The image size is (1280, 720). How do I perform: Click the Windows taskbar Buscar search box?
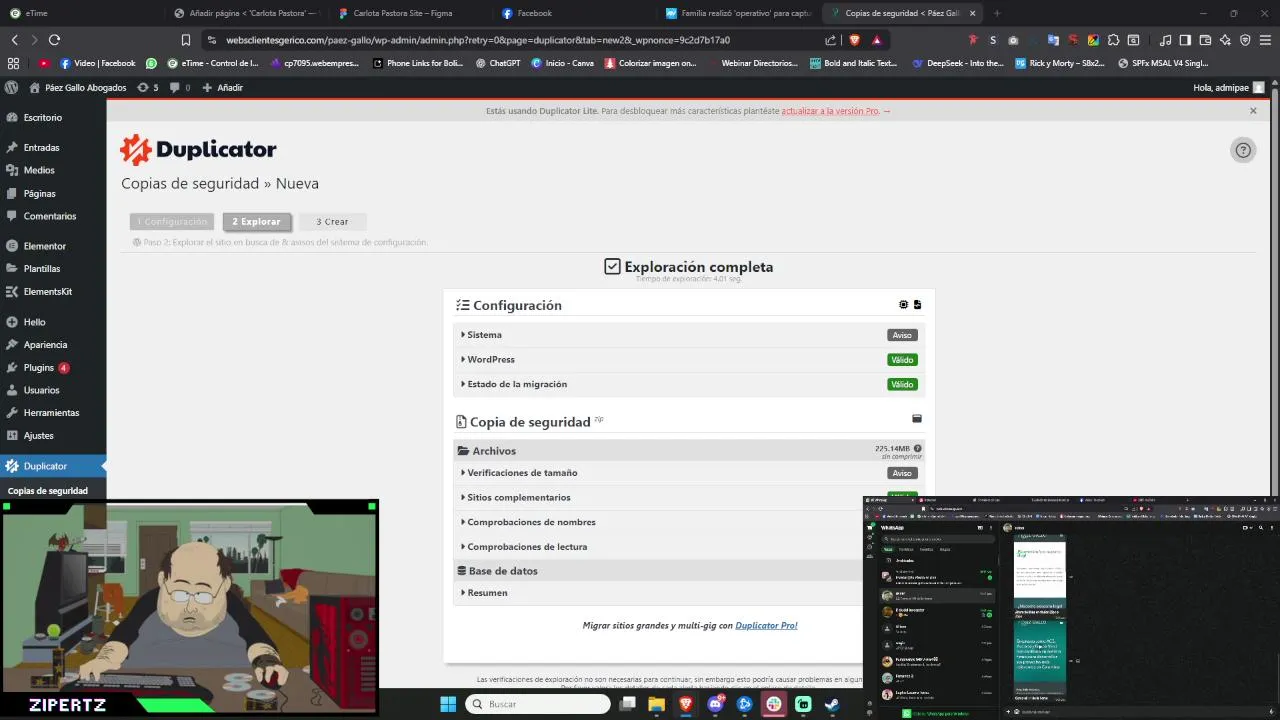click(x=539, y=704)
